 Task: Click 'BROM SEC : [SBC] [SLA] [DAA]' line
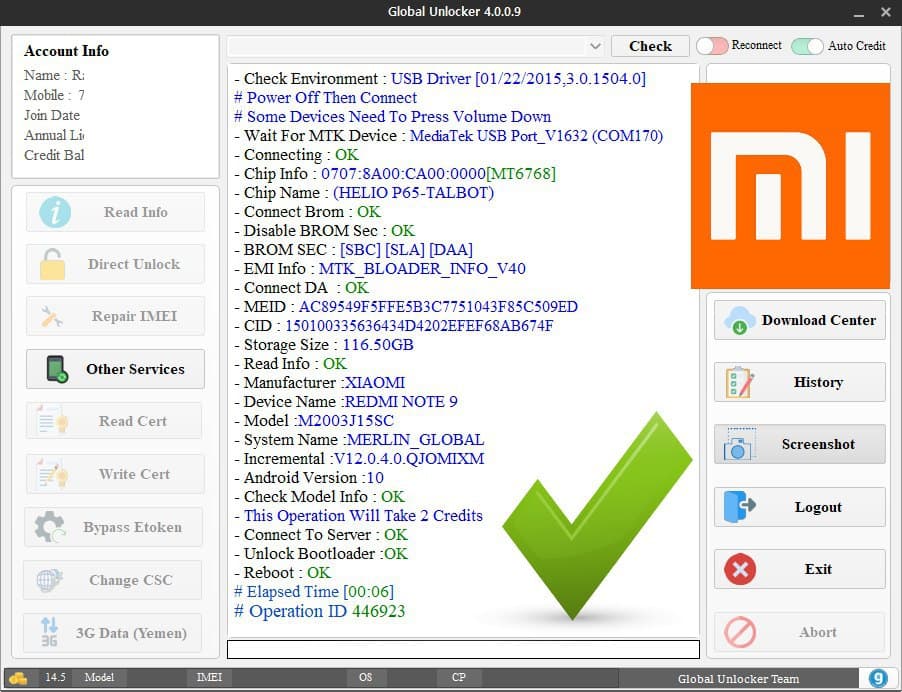click(x=353, y=250)
